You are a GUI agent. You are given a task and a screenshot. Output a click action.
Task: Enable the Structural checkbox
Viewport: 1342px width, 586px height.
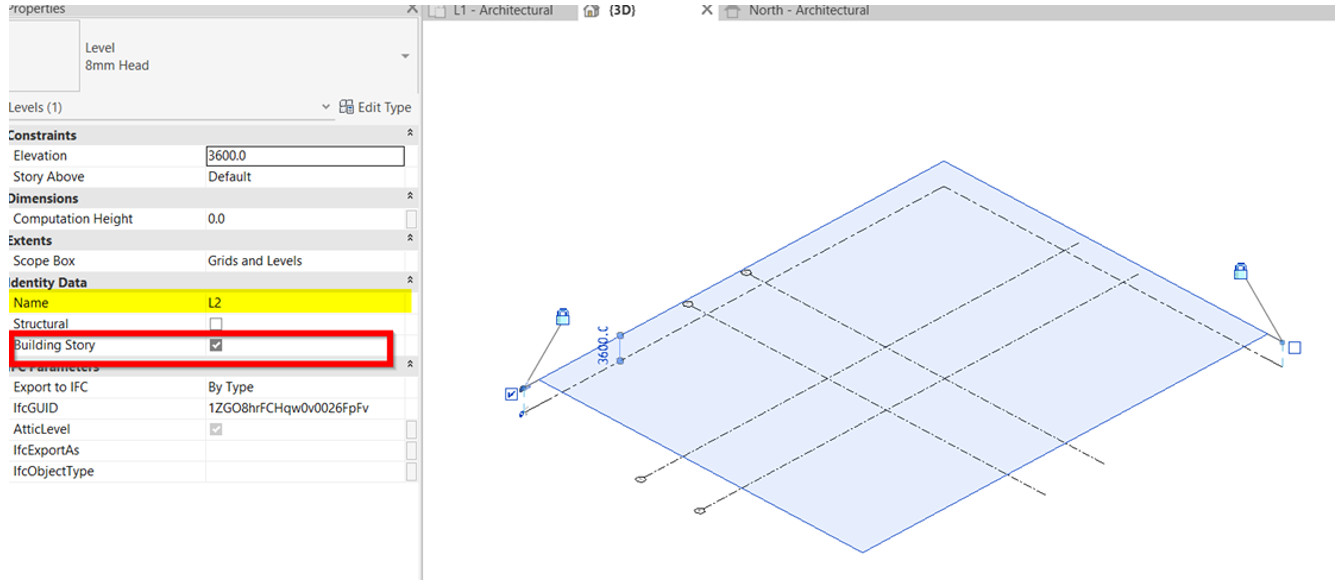215,324
